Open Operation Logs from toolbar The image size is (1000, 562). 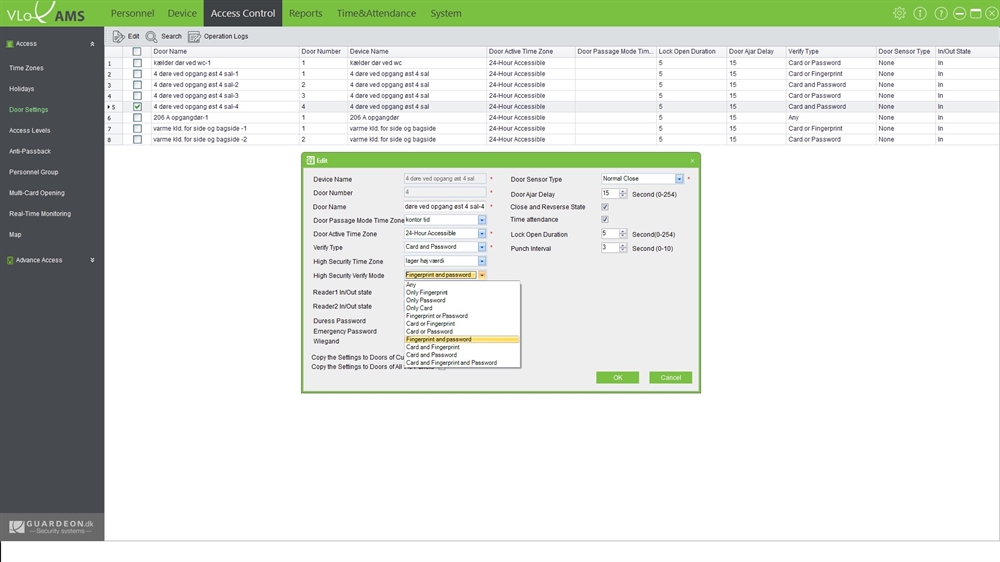tap(218, 36)
